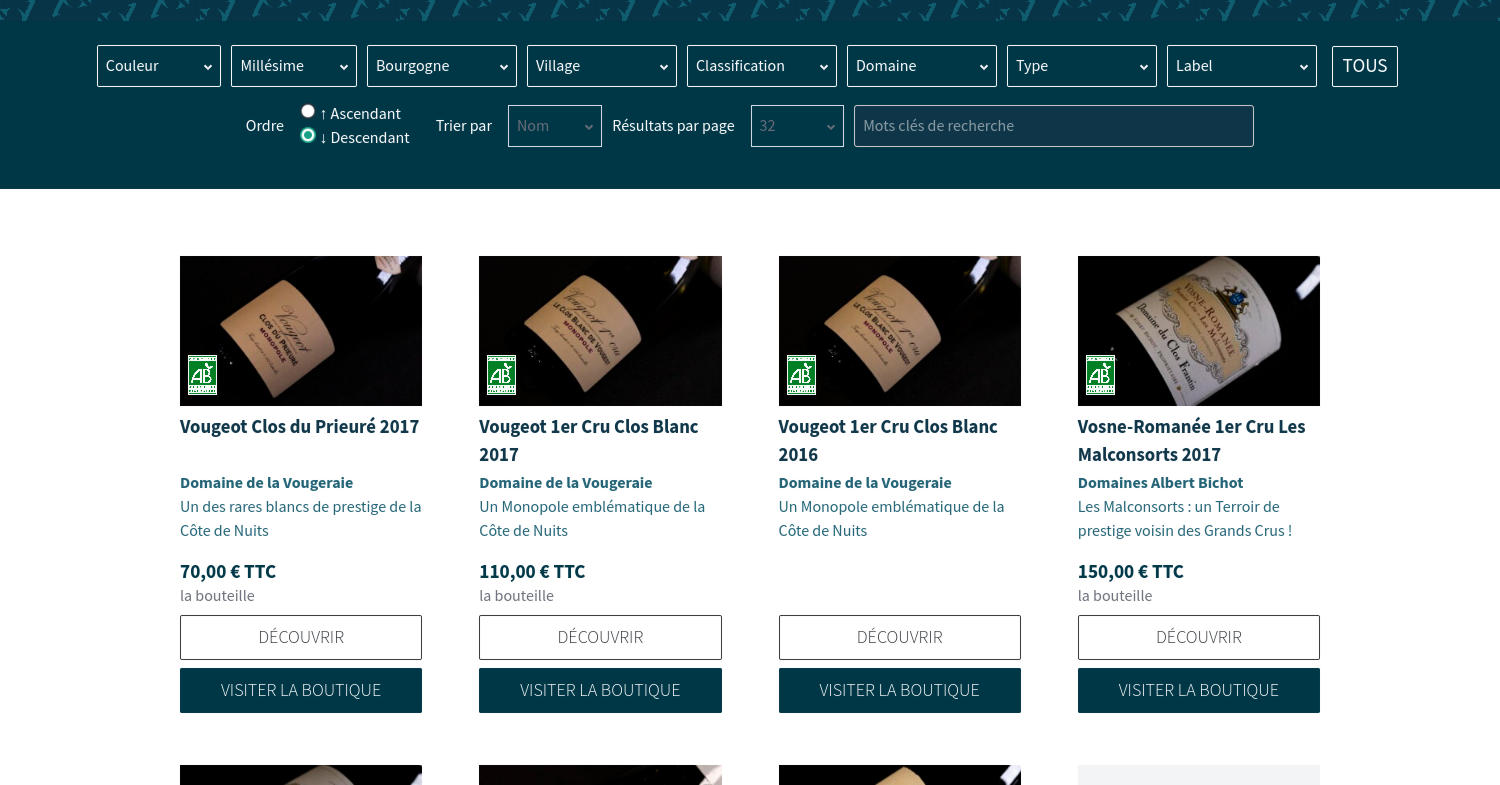The image size is (1500, 785).
Task: Click the Vougeot 1er Cru Clos Blanc 2017 bottle thumbnail
Action: 600,331
